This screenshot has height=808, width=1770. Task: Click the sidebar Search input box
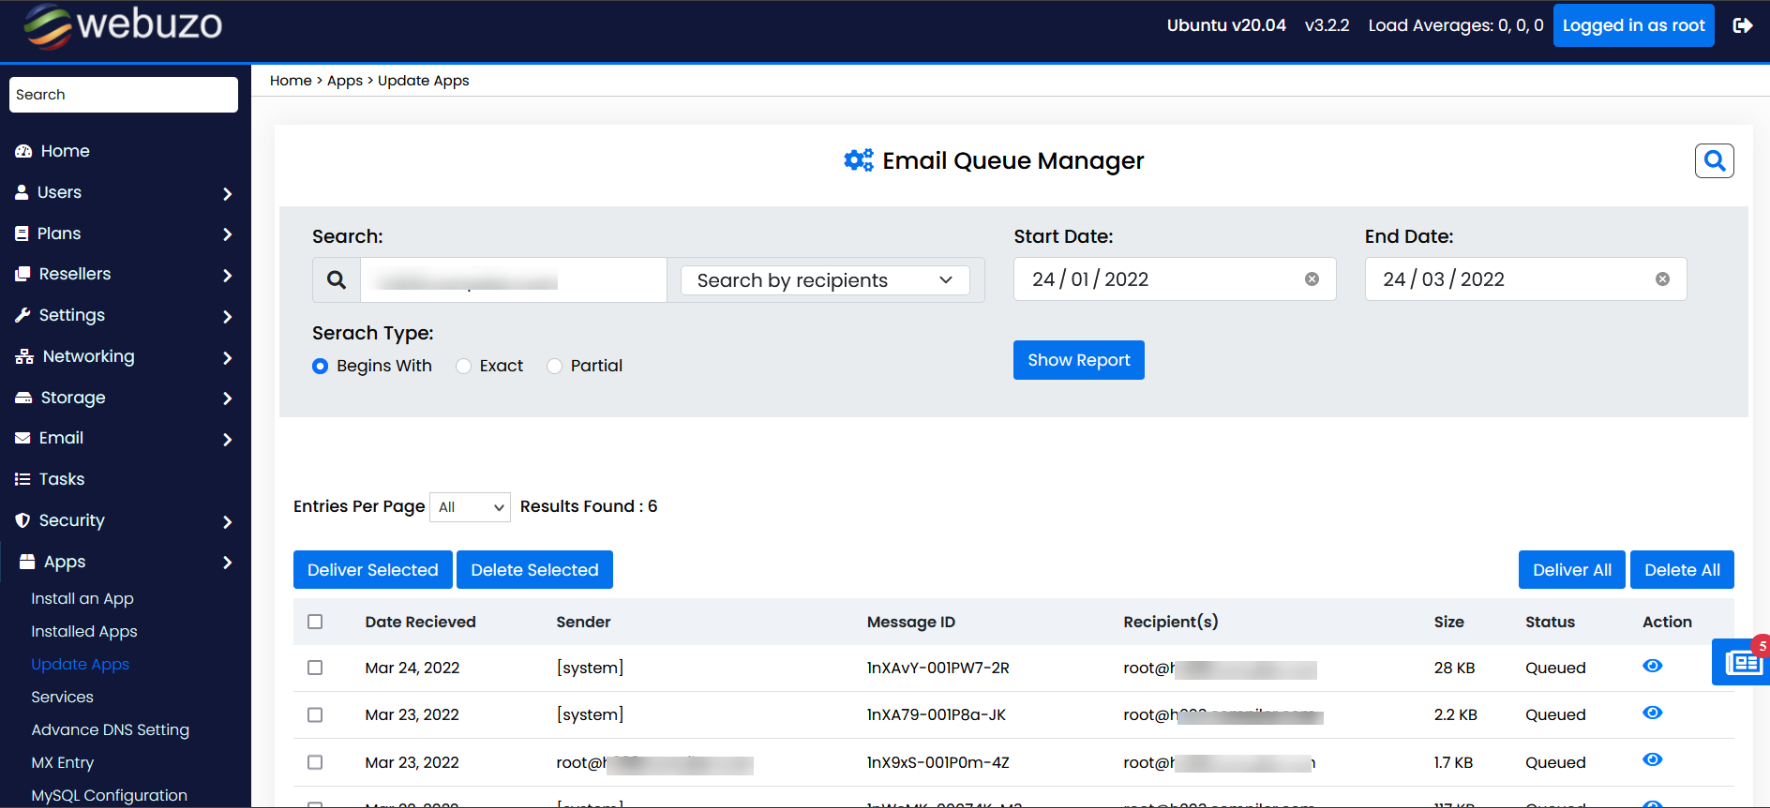pyautogui.click(x=124, y=95)
